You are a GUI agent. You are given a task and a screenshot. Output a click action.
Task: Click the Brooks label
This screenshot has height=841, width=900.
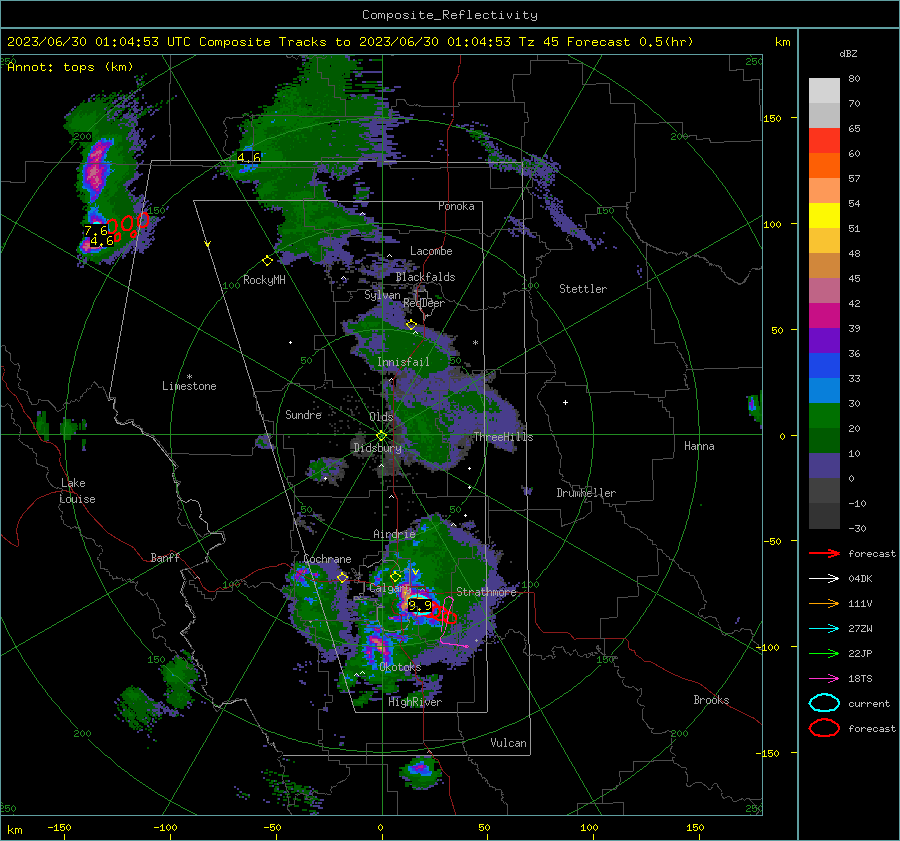point(711,700)
